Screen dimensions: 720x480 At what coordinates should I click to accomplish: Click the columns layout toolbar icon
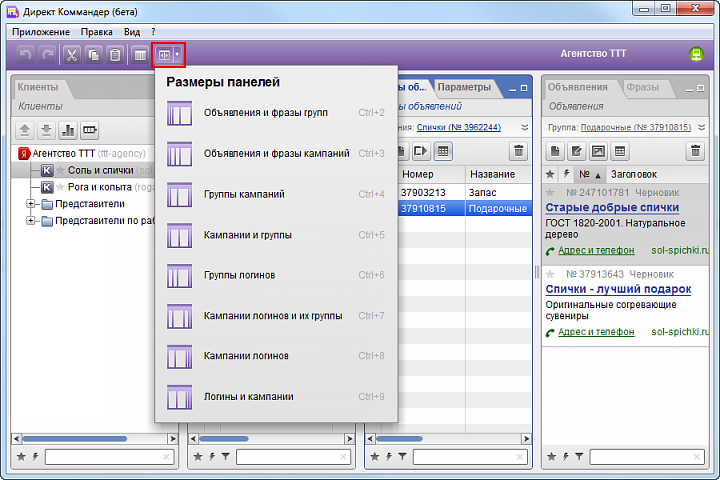140,55
